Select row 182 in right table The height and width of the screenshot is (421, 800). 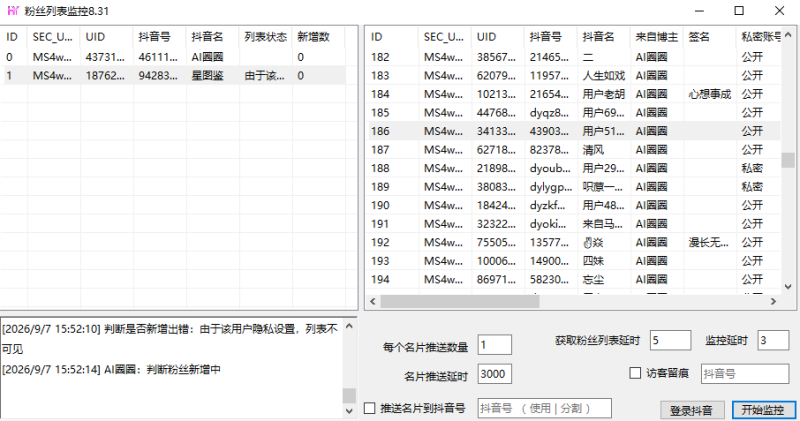(x=574, y=57)
